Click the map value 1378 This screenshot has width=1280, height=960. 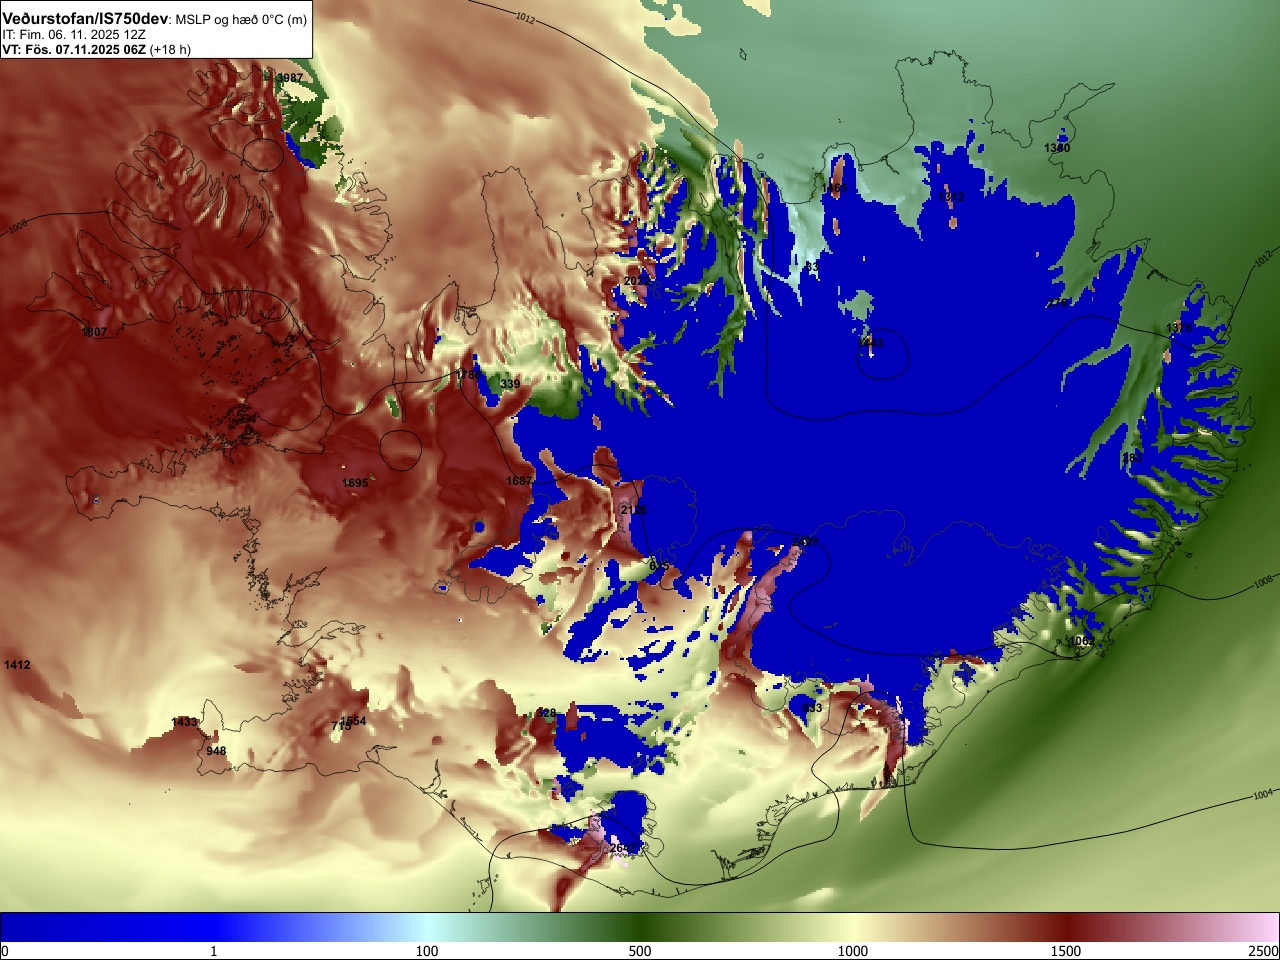(1179, 329)
